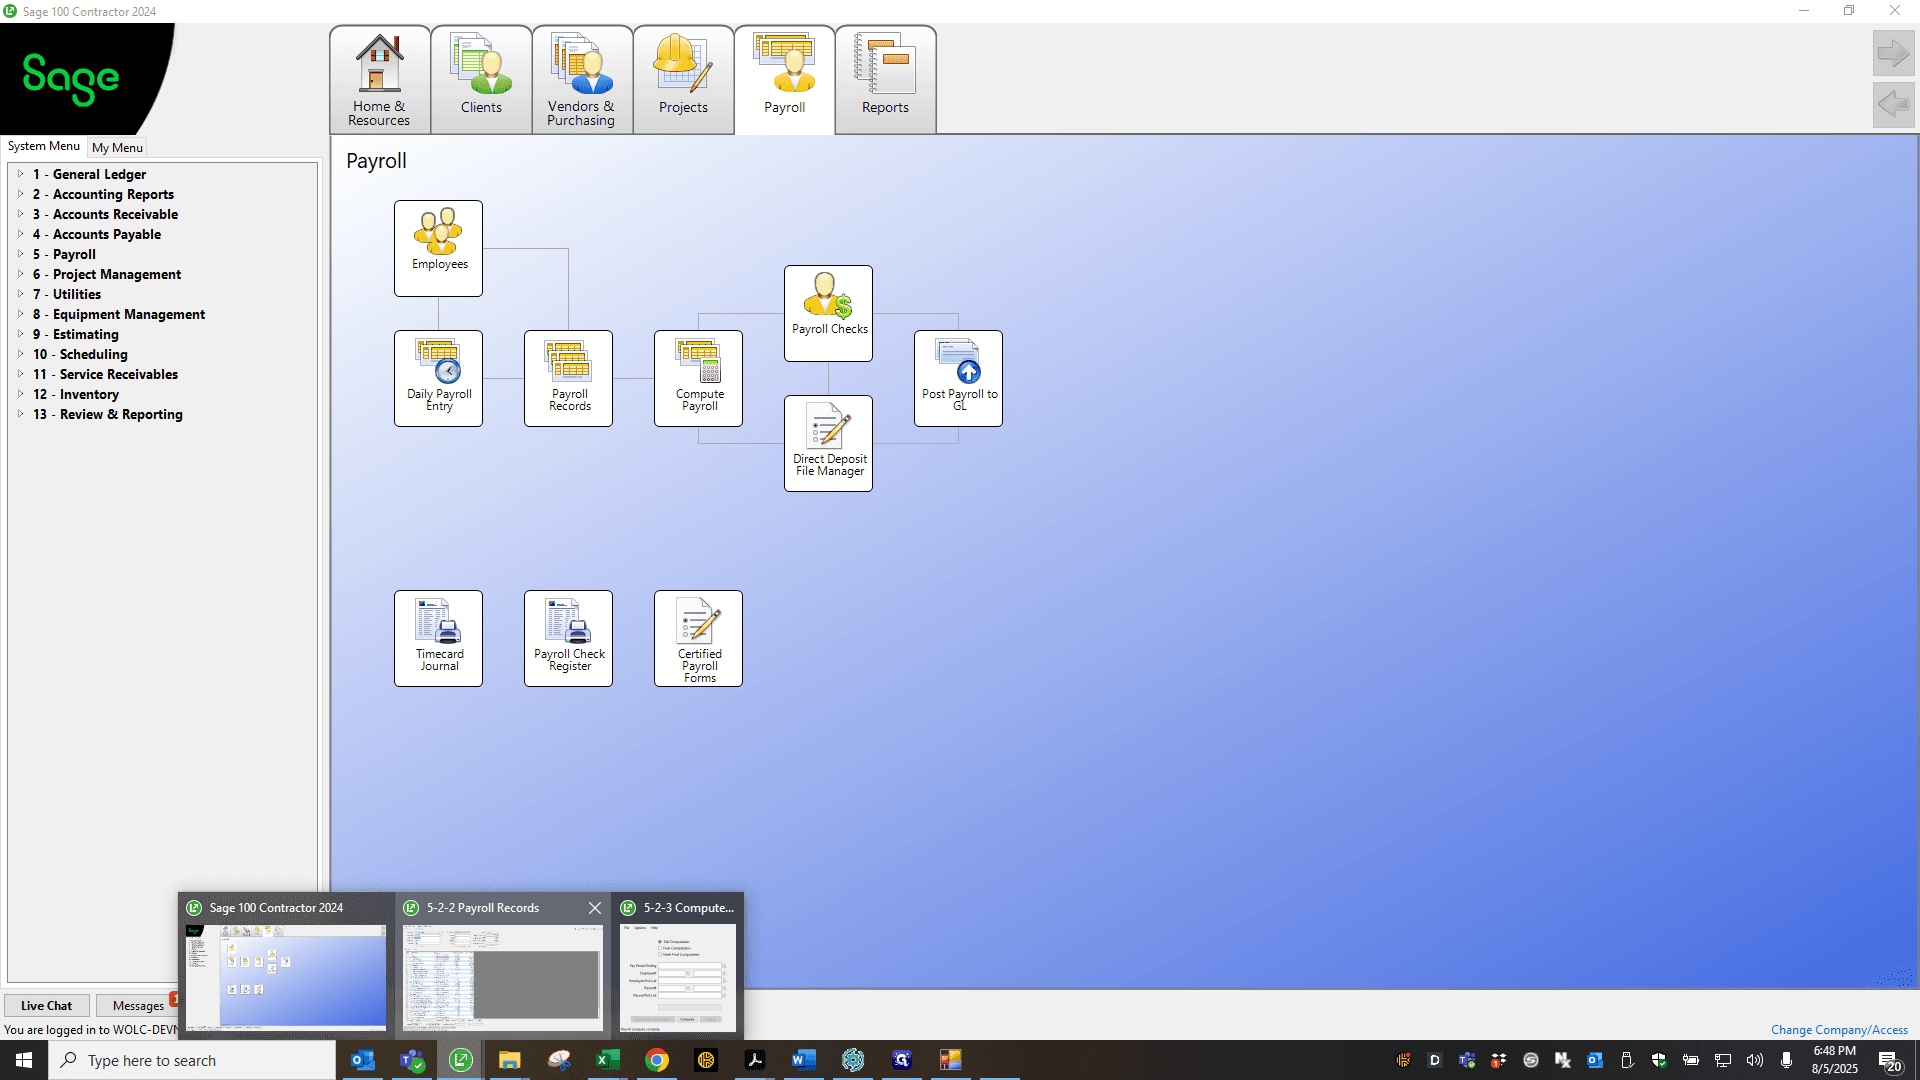The height and width of the screenshot is (1080, 1920).
Task: Click Sage taskbar icon
Action: 461,1060
